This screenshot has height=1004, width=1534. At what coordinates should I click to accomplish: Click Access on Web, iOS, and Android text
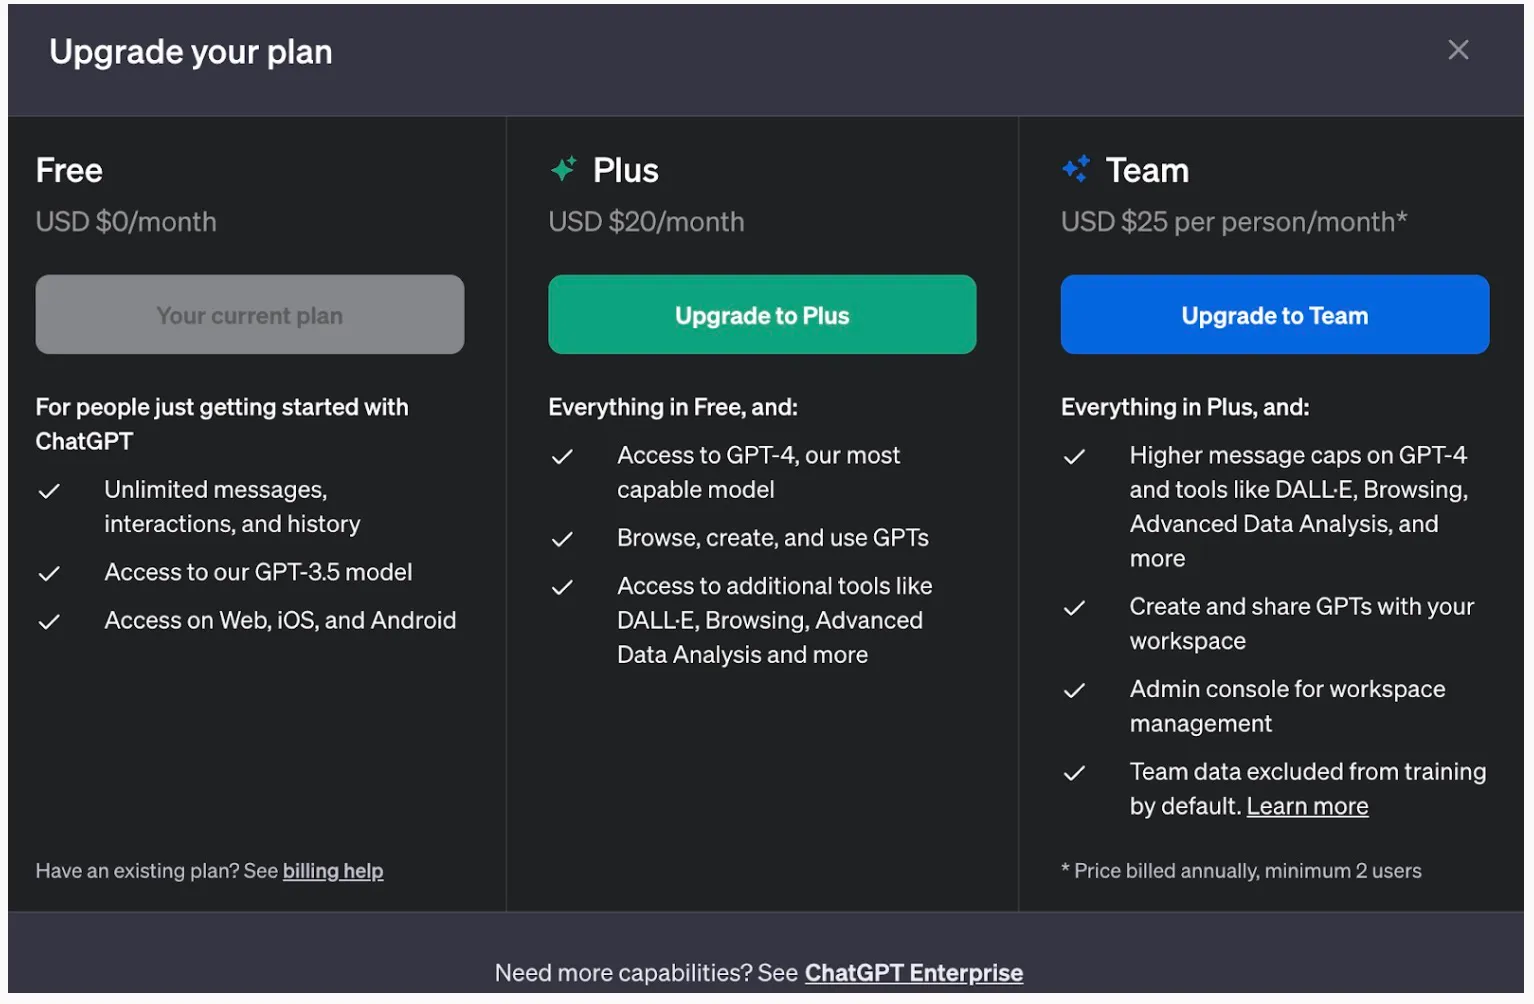coord(280,620)
